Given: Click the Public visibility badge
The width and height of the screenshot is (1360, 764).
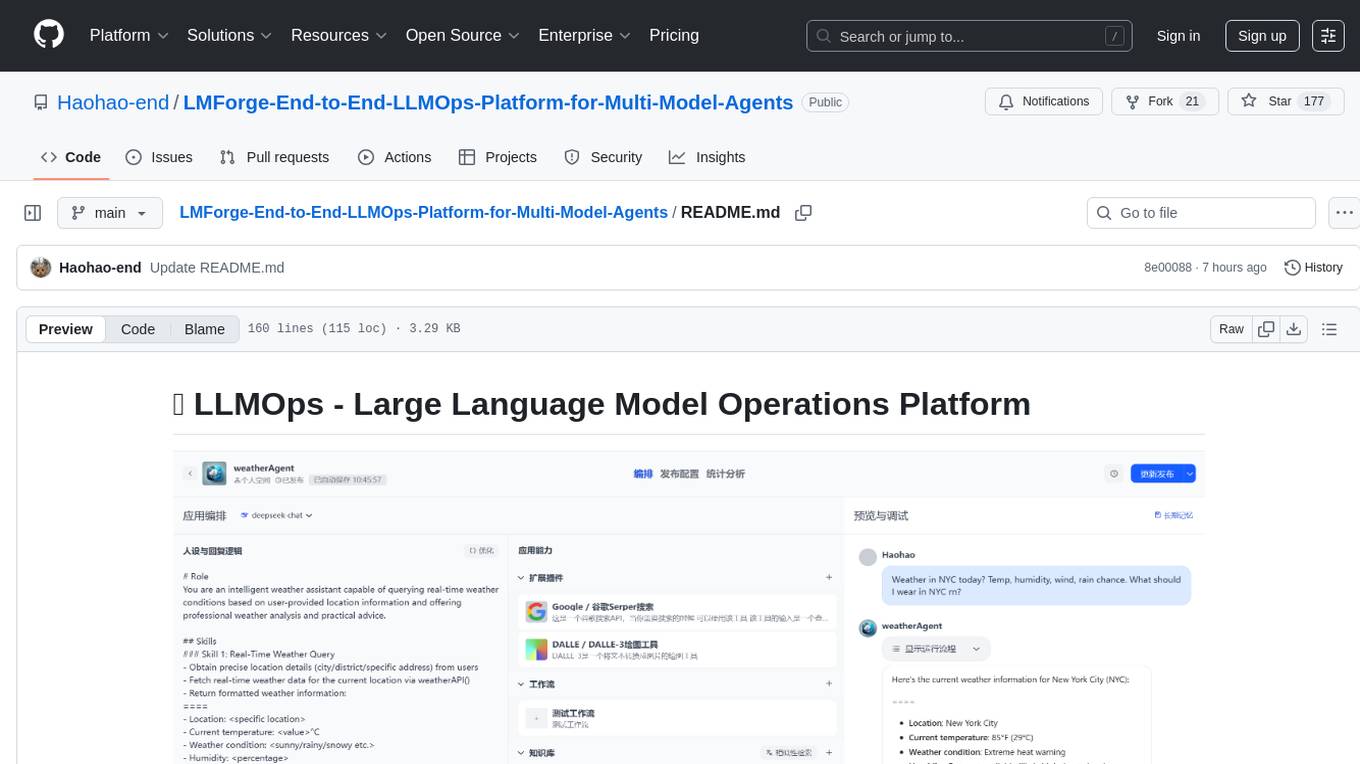Looking at the screenshot, I should [x=825, y=102].
